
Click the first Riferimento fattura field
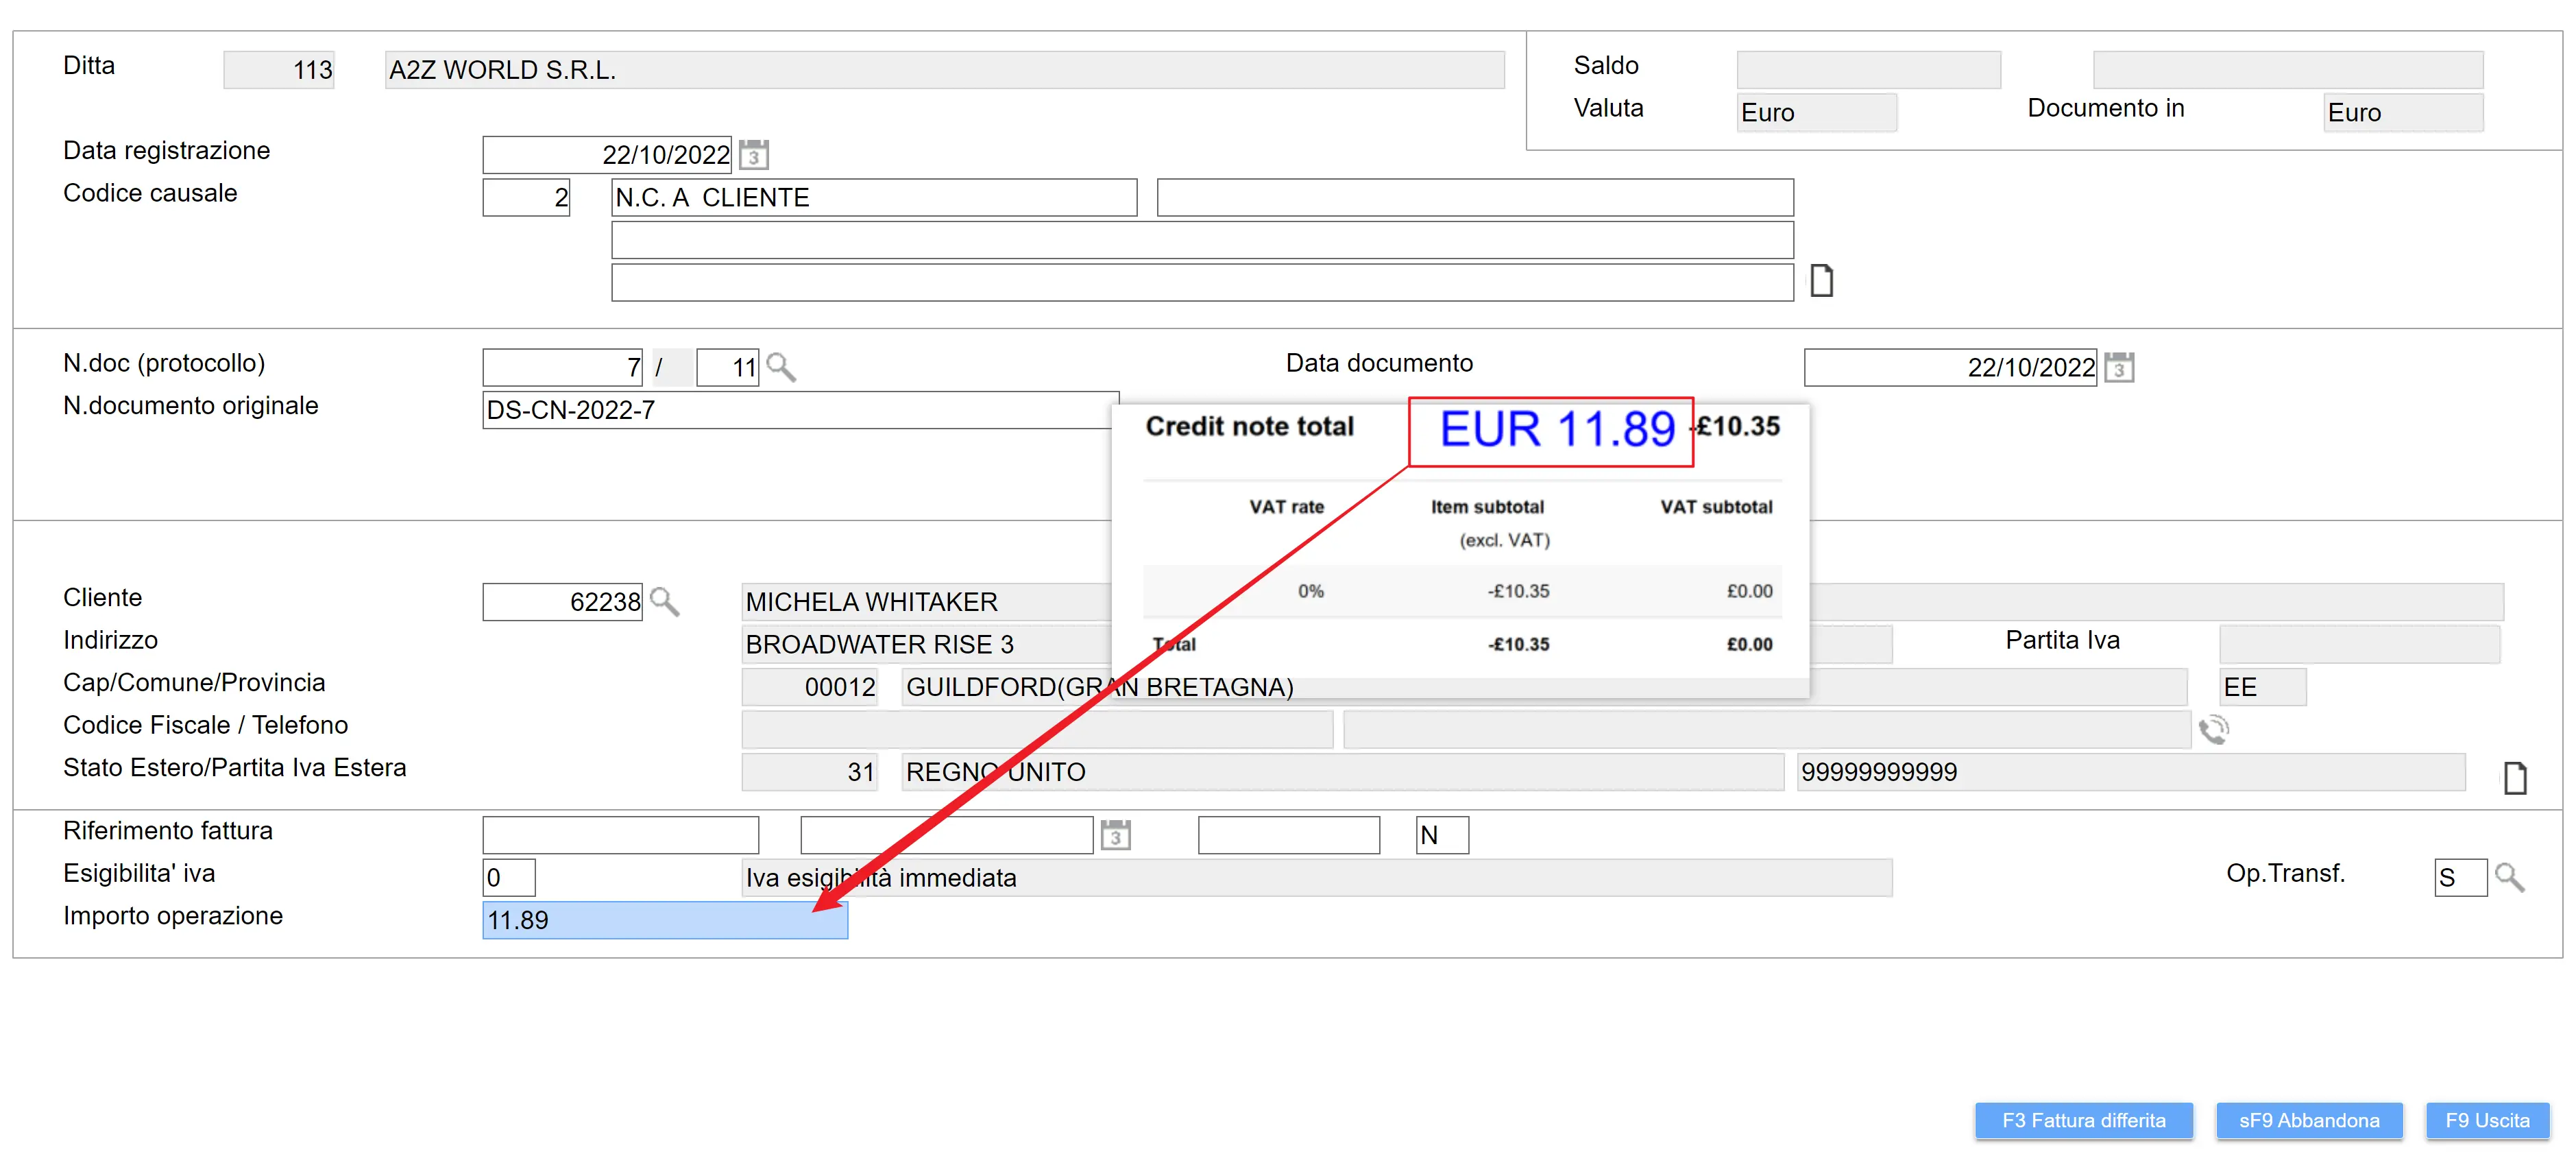pos(620,835)
